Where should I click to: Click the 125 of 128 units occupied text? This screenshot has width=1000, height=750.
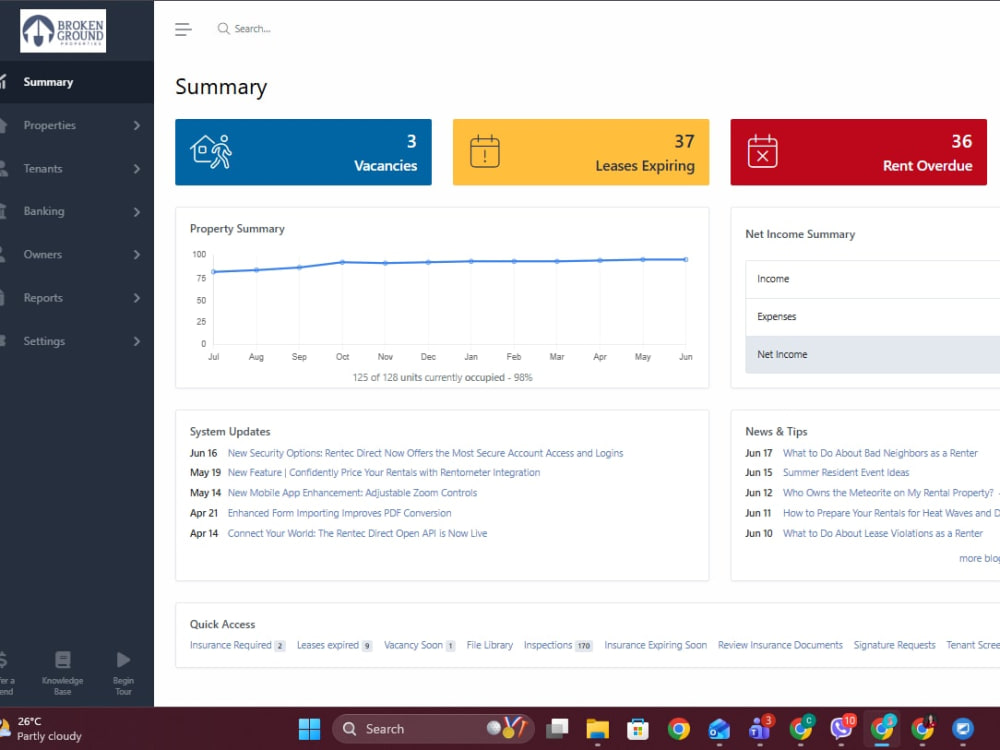(x=443, y=378)
